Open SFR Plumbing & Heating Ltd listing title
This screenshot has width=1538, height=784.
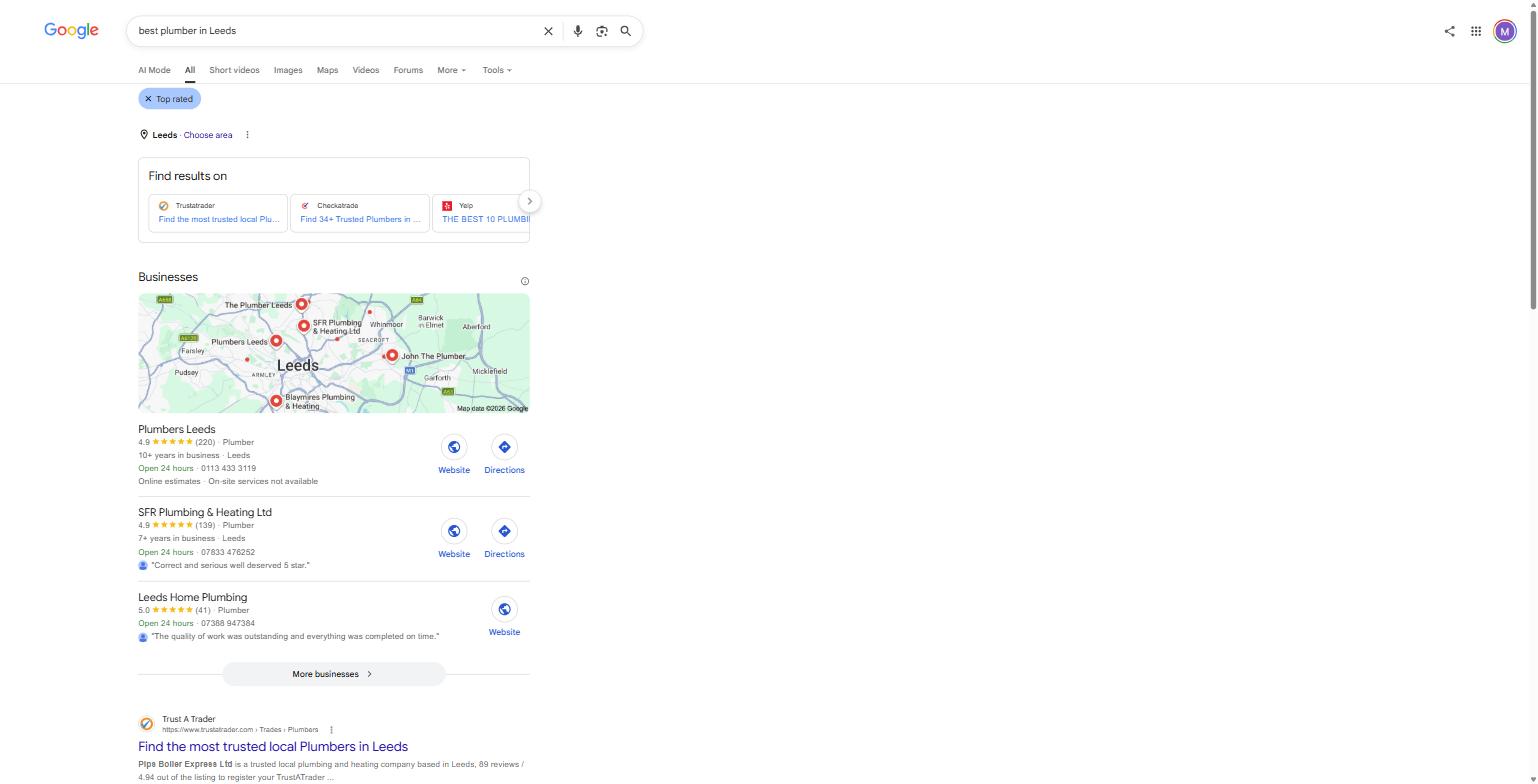click(205, 513)
